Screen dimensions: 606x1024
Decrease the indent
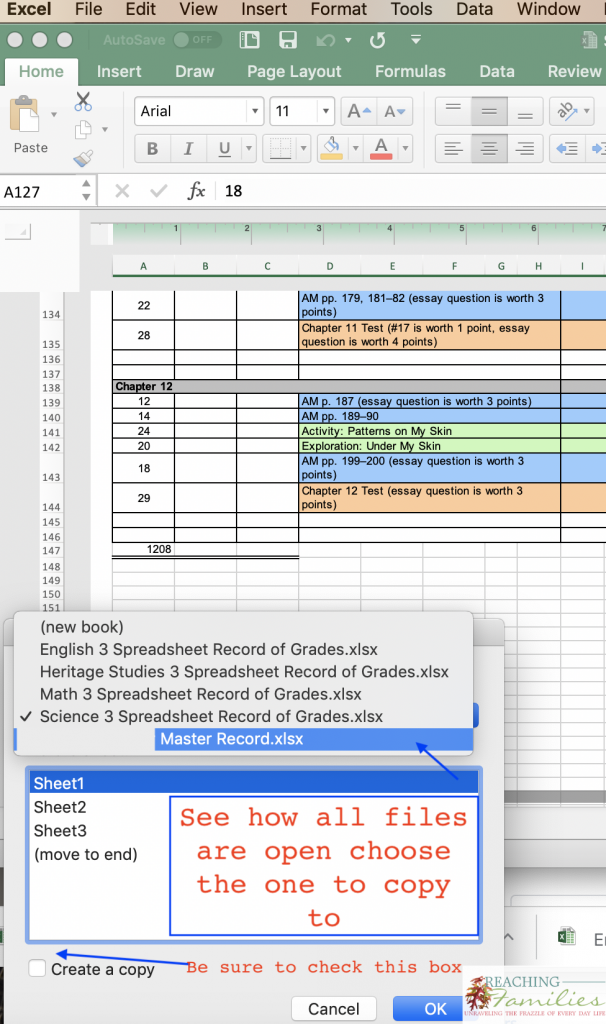567,149
